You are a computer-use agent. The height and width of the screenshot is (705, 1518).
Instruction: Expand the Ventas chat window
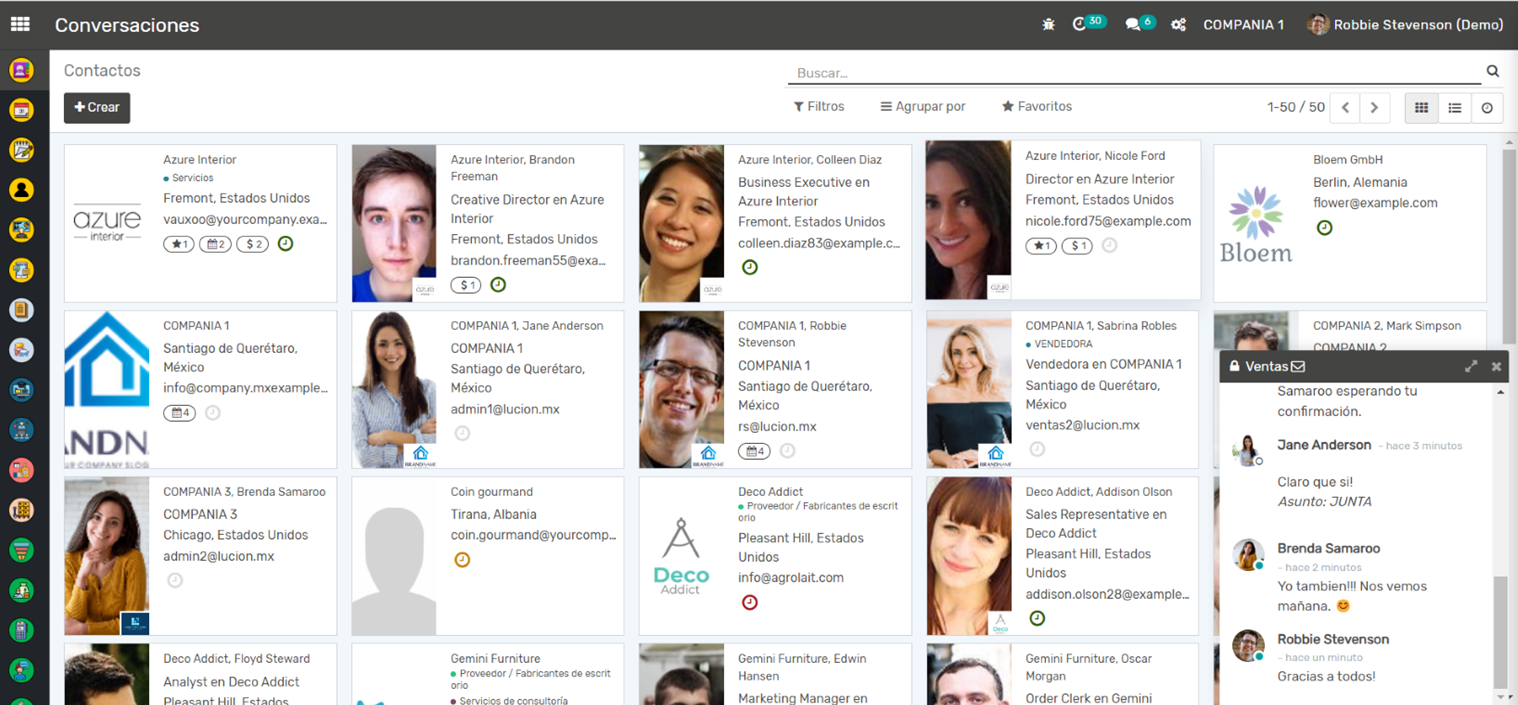1471,366
